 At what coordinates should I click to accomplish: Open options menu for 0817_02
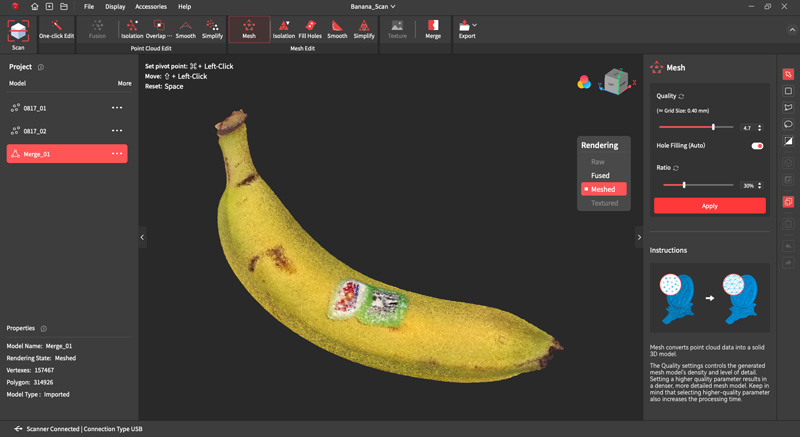point(117,131)
